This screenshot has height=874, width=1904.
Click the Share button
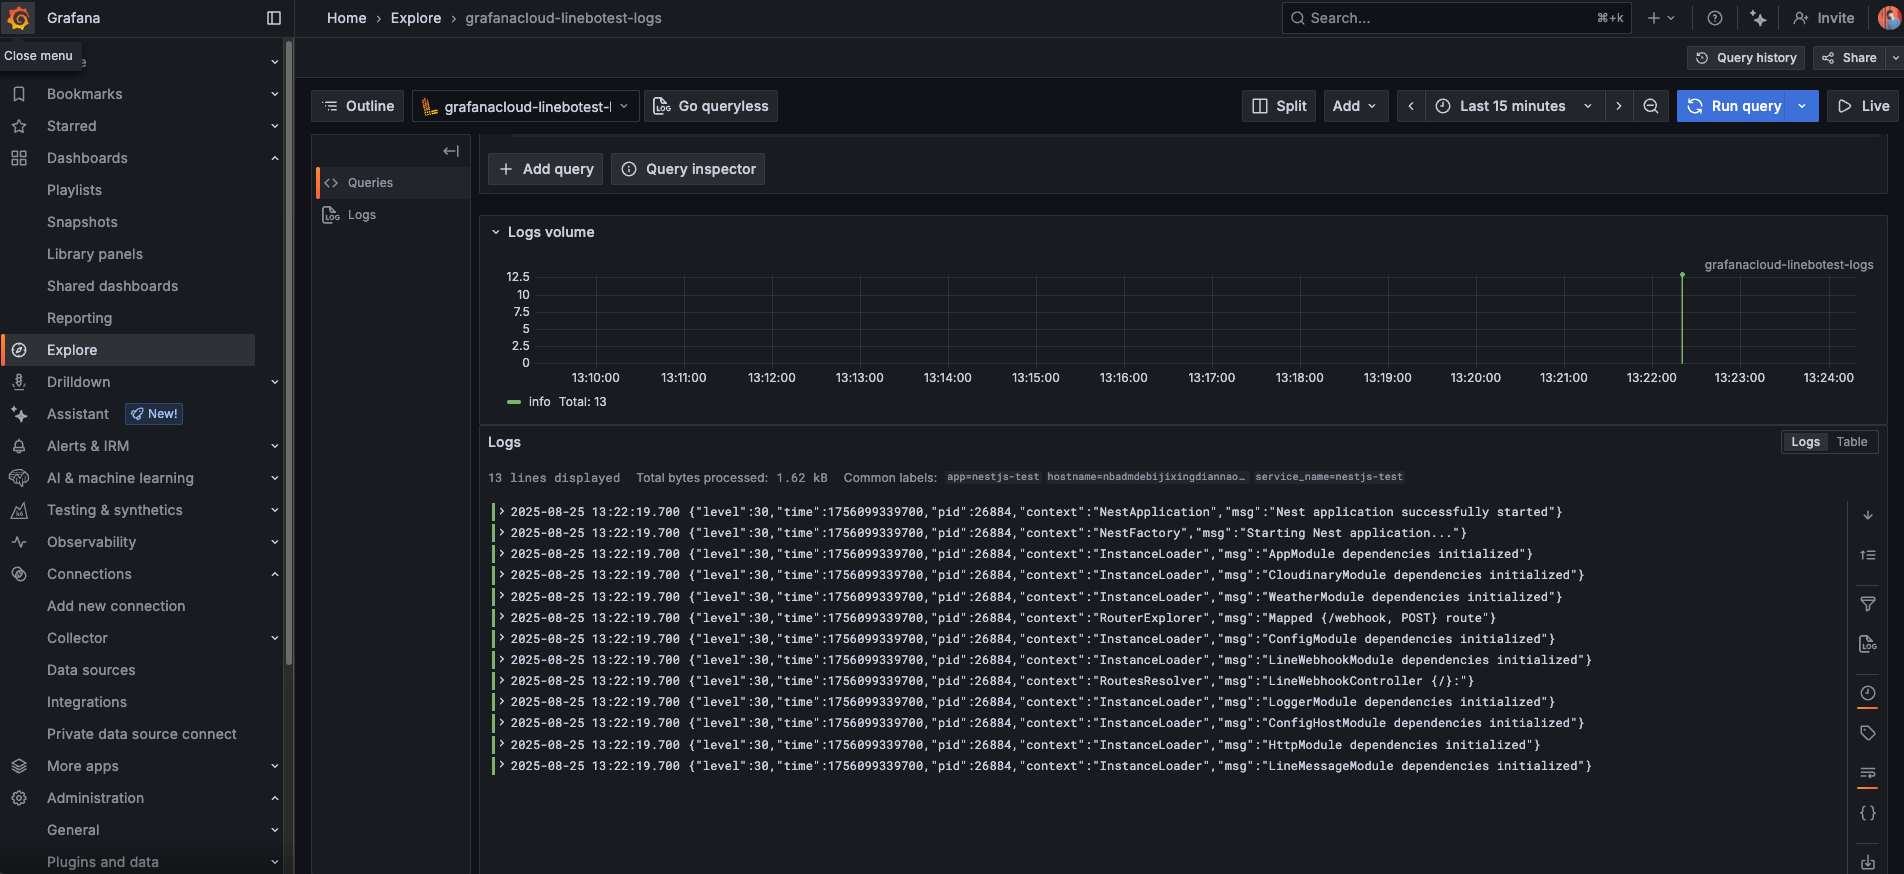pyautogui.click(x=1849, y=58)
